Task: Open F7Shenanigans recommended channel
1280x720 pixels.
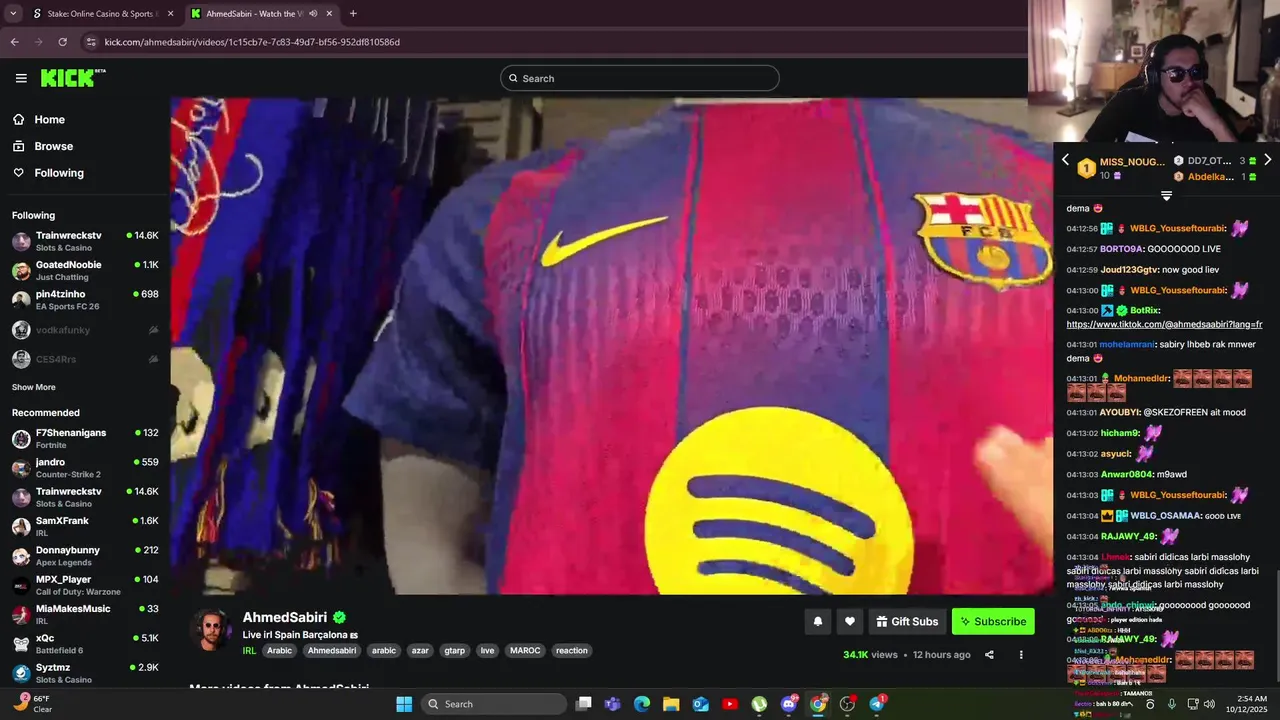Action: pyautogui.click(x=85, y=438)
